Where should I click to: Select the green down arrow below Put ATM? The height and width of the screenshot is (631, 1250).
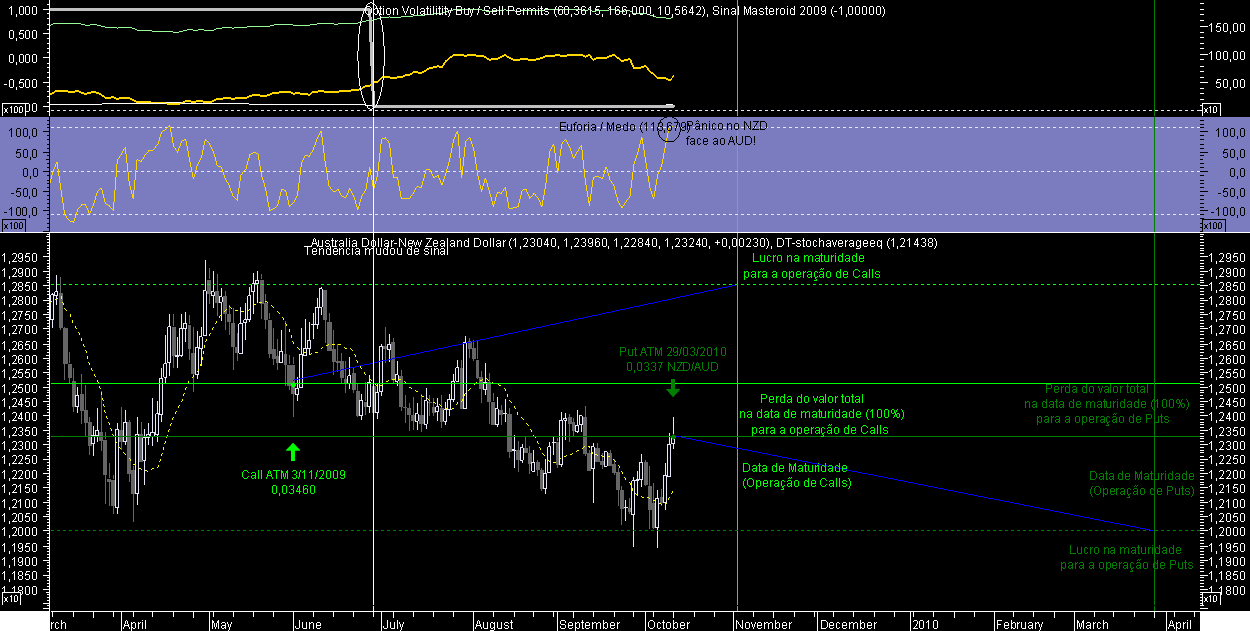click(673, 388)
